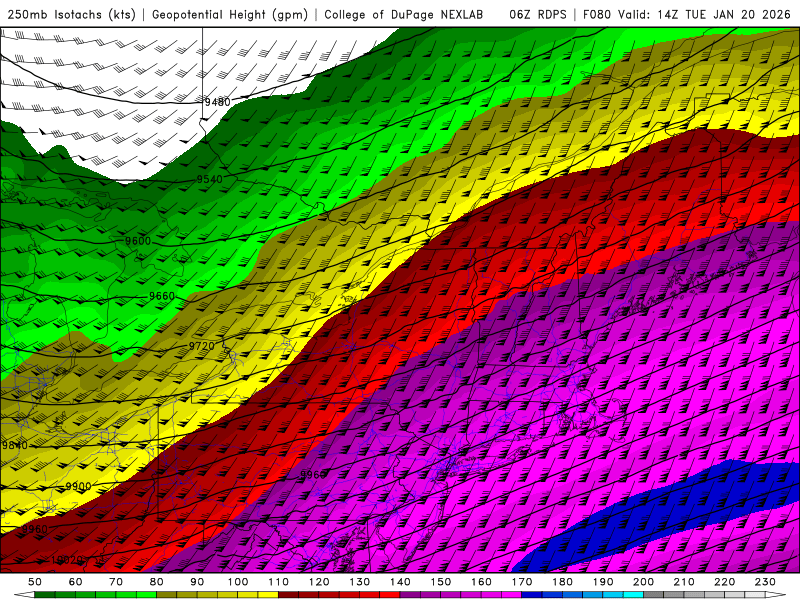Click the 9600 height contour label
800x600 pixels.
(138, 241)
